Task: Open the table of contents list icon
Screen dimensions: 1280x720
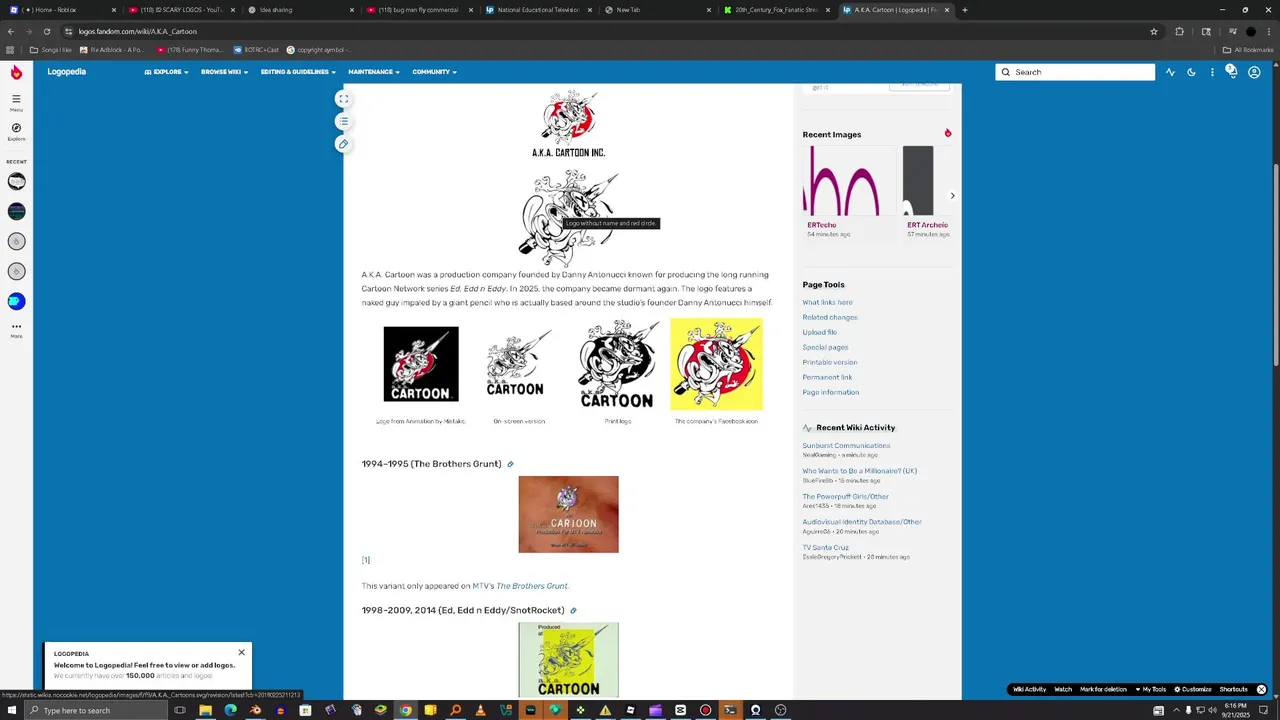Action: [x=343, y=122]
